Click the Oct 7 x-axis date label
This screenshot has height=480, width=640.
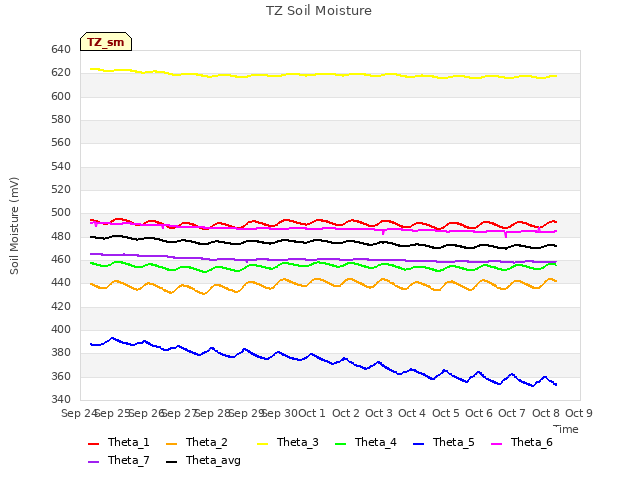click(512, 413)
